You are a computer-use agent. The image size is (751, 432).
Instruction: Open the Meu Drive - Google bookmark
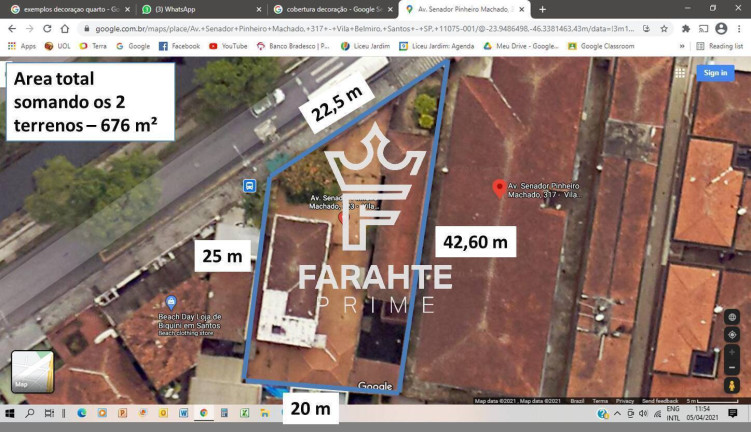tap(521, 46)
